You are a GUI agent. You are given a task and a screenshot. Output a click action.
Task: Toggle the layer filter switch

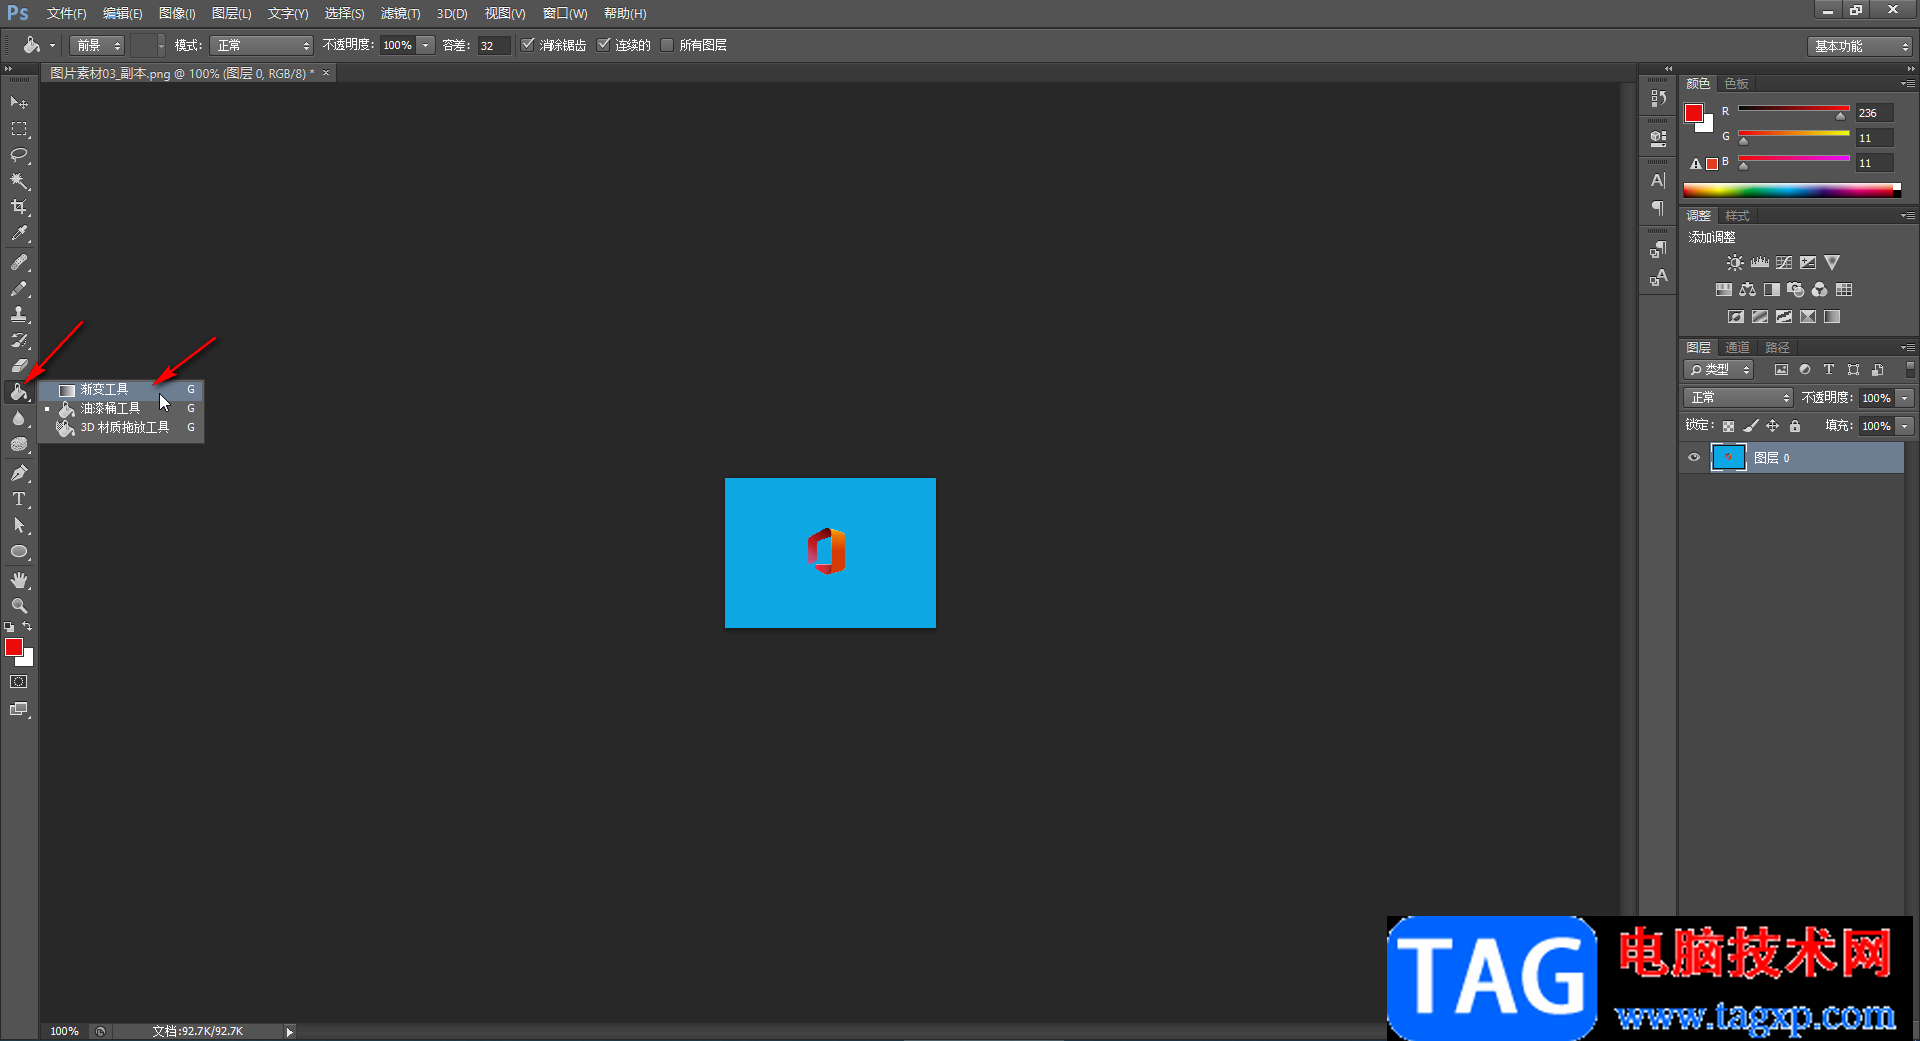tap(1910, 370)
